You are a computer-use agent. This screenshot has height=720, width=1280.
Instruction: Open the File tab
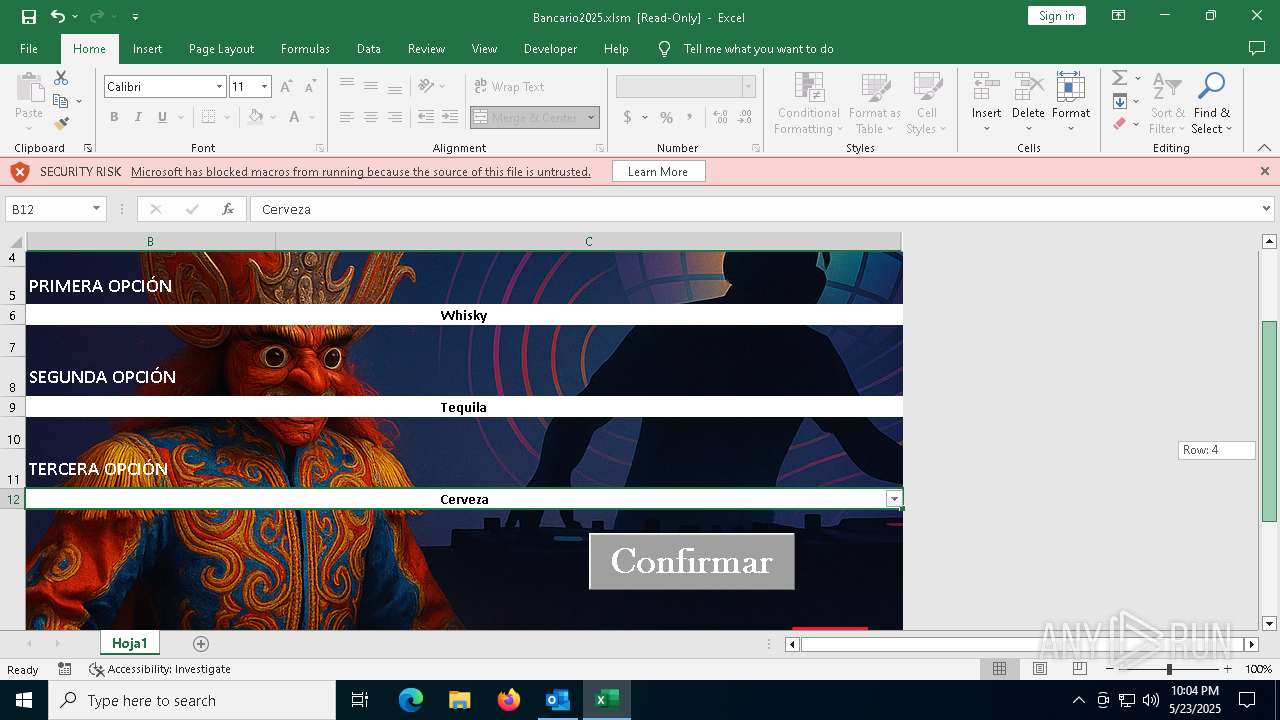click(29, 49)
